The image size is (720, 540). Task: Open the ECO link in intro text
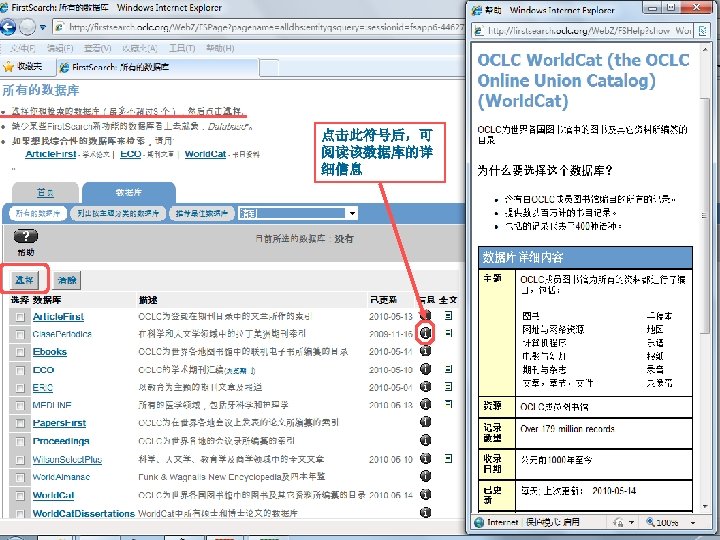point(130,154)
